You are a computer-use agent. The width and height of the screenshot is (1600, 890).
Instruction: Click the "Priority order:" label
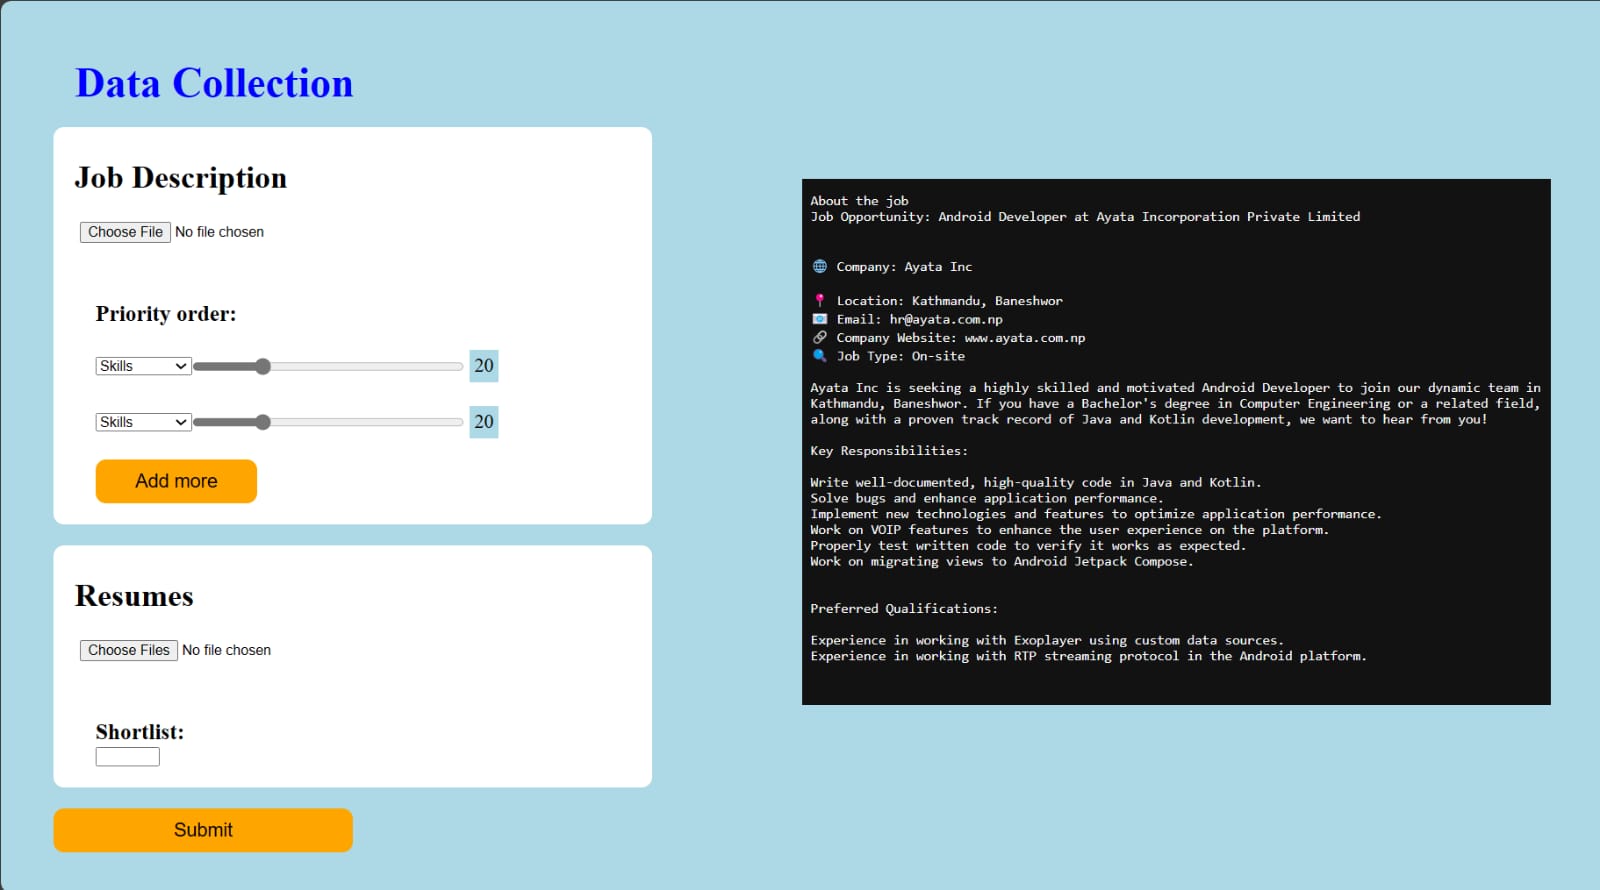(166, 314)
